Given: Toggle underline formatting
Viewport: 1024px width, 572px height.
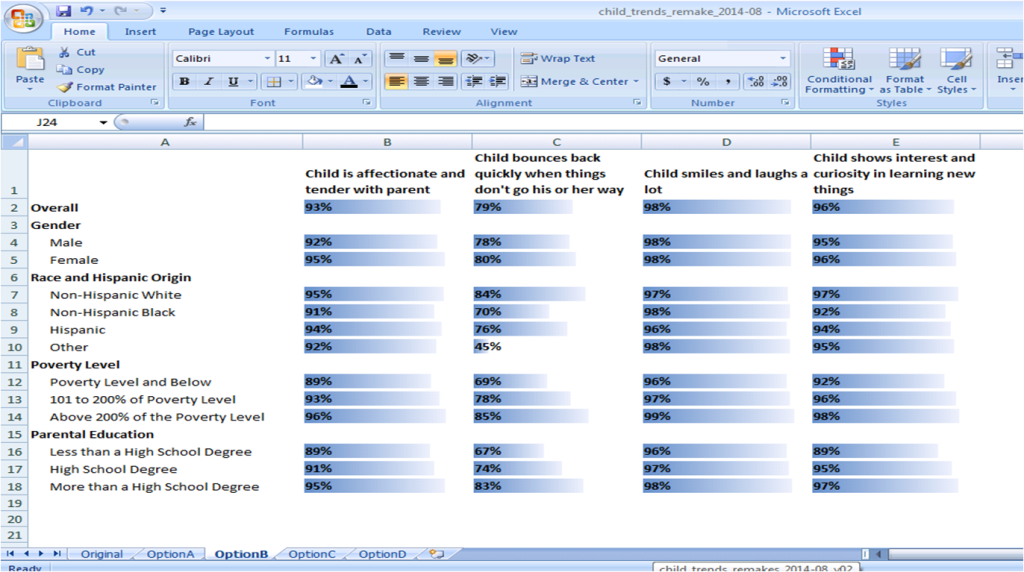Looking at the screenshot, I should coord(233,82).
